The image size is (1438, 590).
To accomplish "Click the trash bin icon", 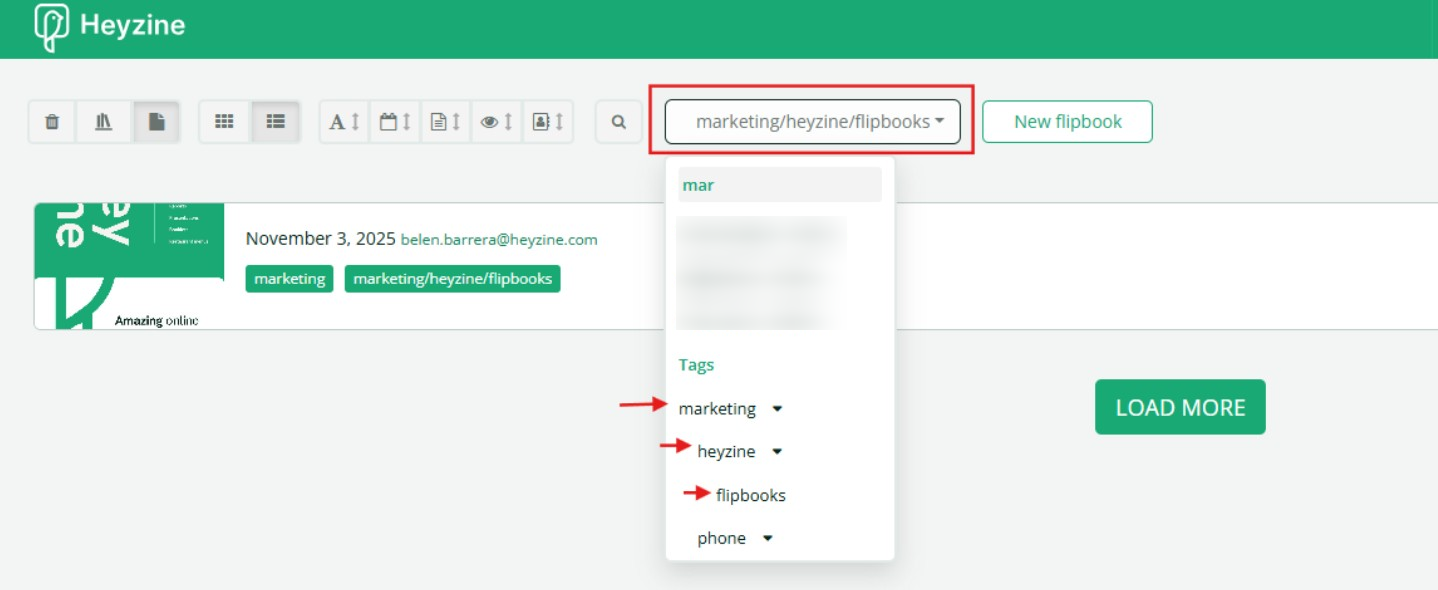I will click(x=53, y=122).
